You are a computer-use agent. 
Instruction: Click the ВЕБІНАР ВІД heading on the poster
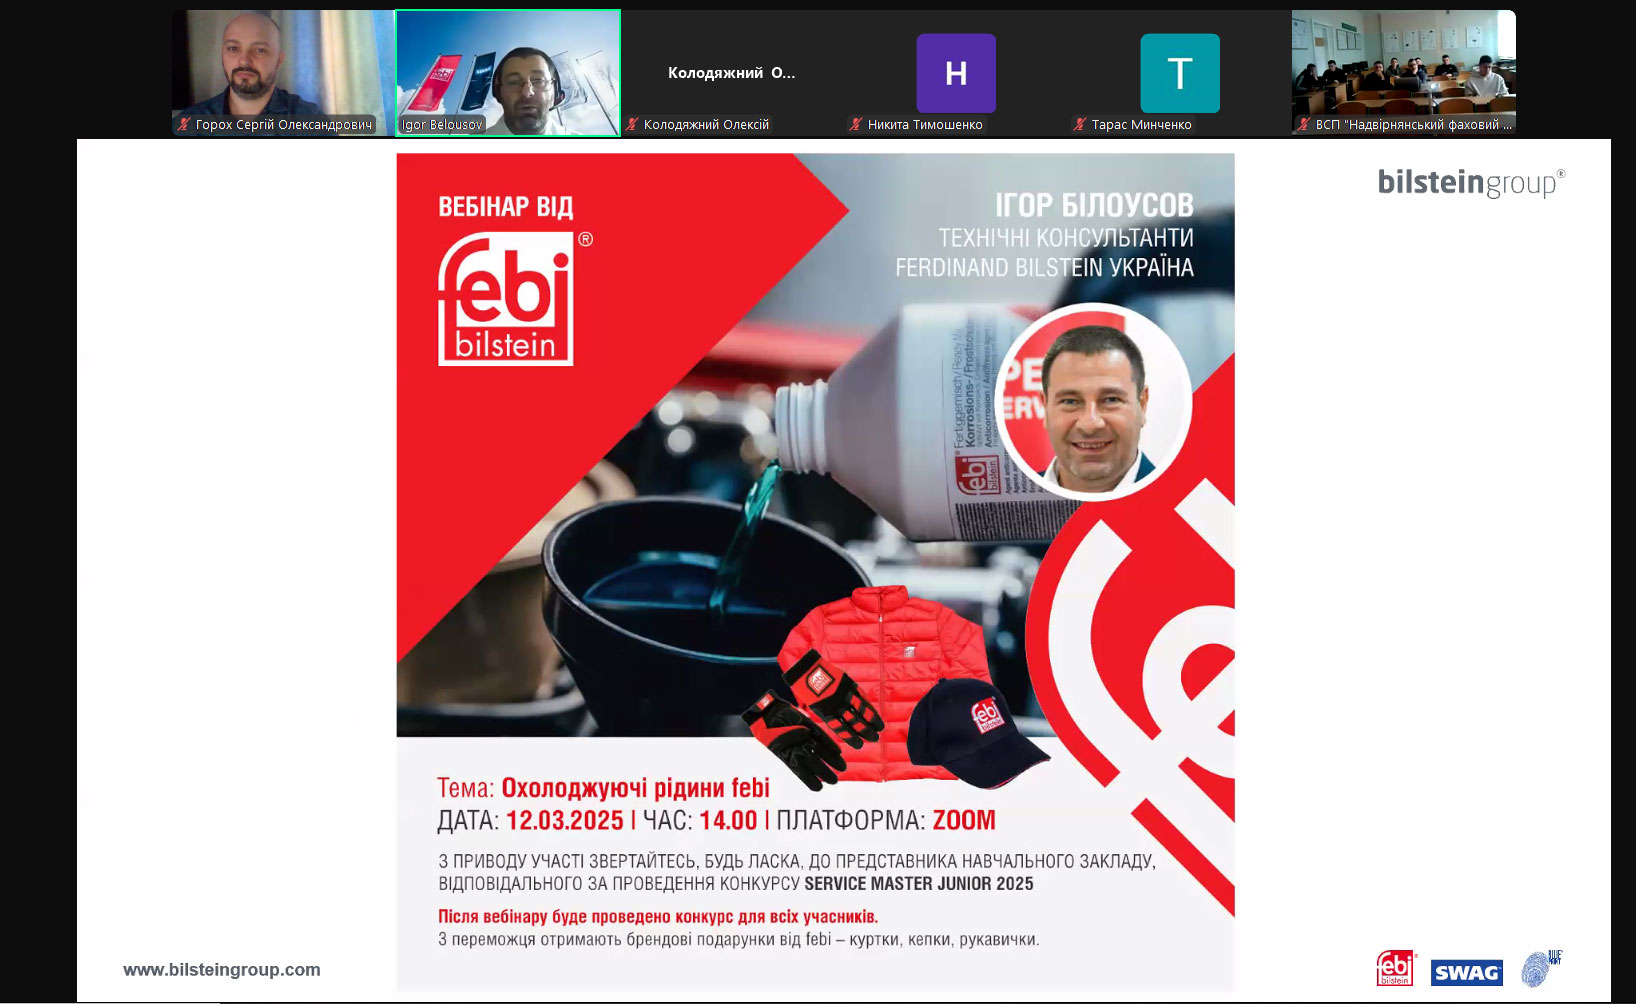[x=506, y=207]
